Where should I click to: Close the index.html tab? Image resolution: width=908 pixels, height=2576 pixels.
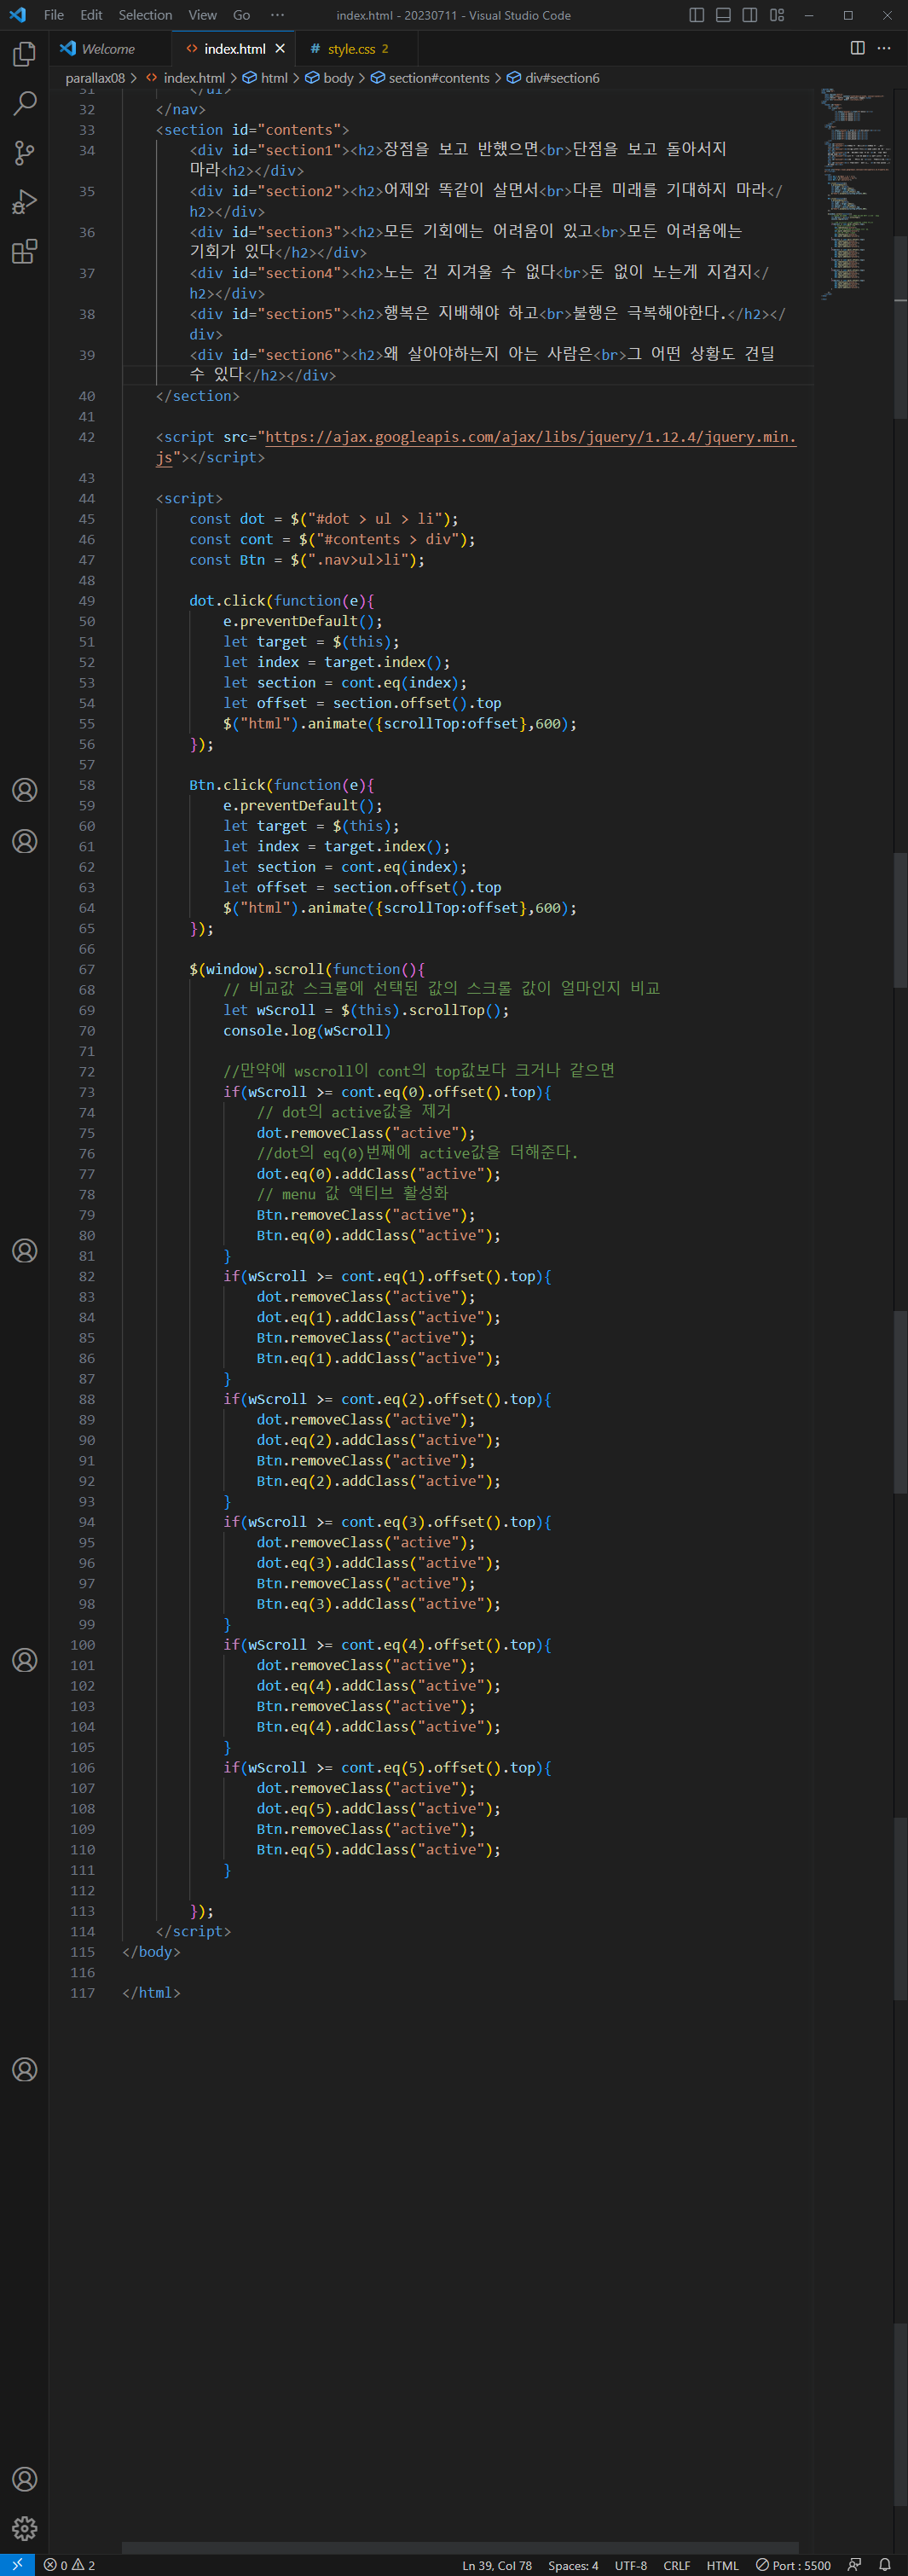[280, 48]
